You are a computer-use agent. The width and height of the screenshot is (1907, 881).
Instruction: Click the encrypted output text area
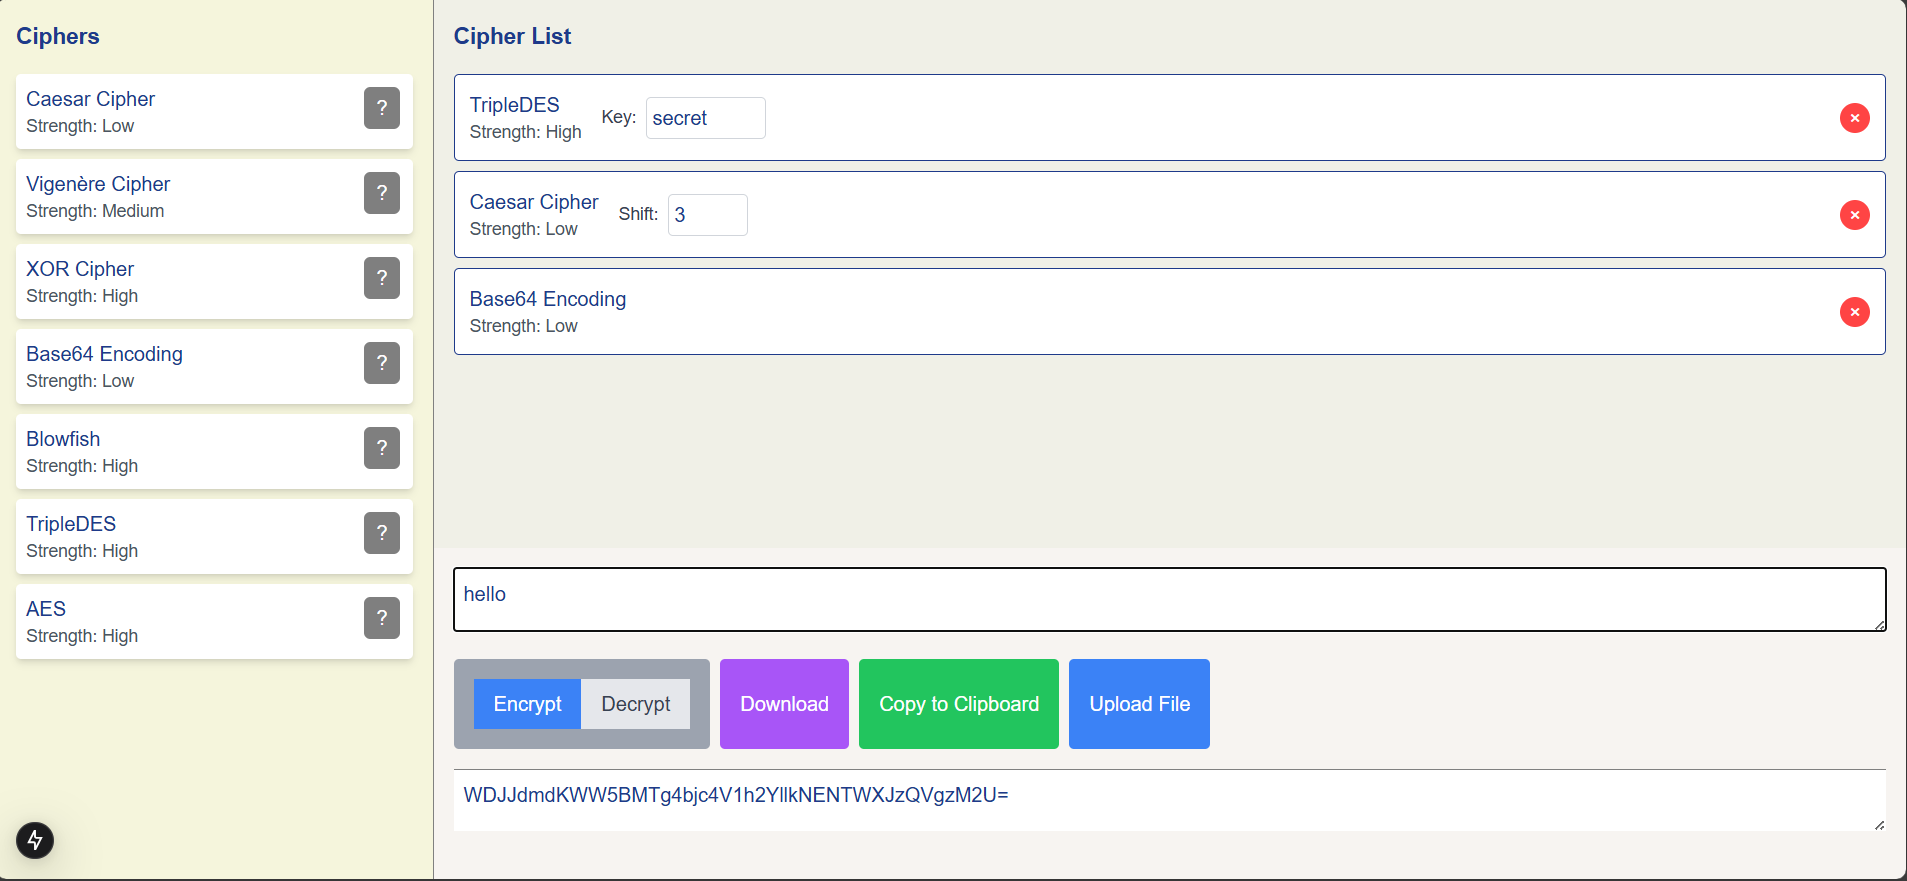[1170, 800]
